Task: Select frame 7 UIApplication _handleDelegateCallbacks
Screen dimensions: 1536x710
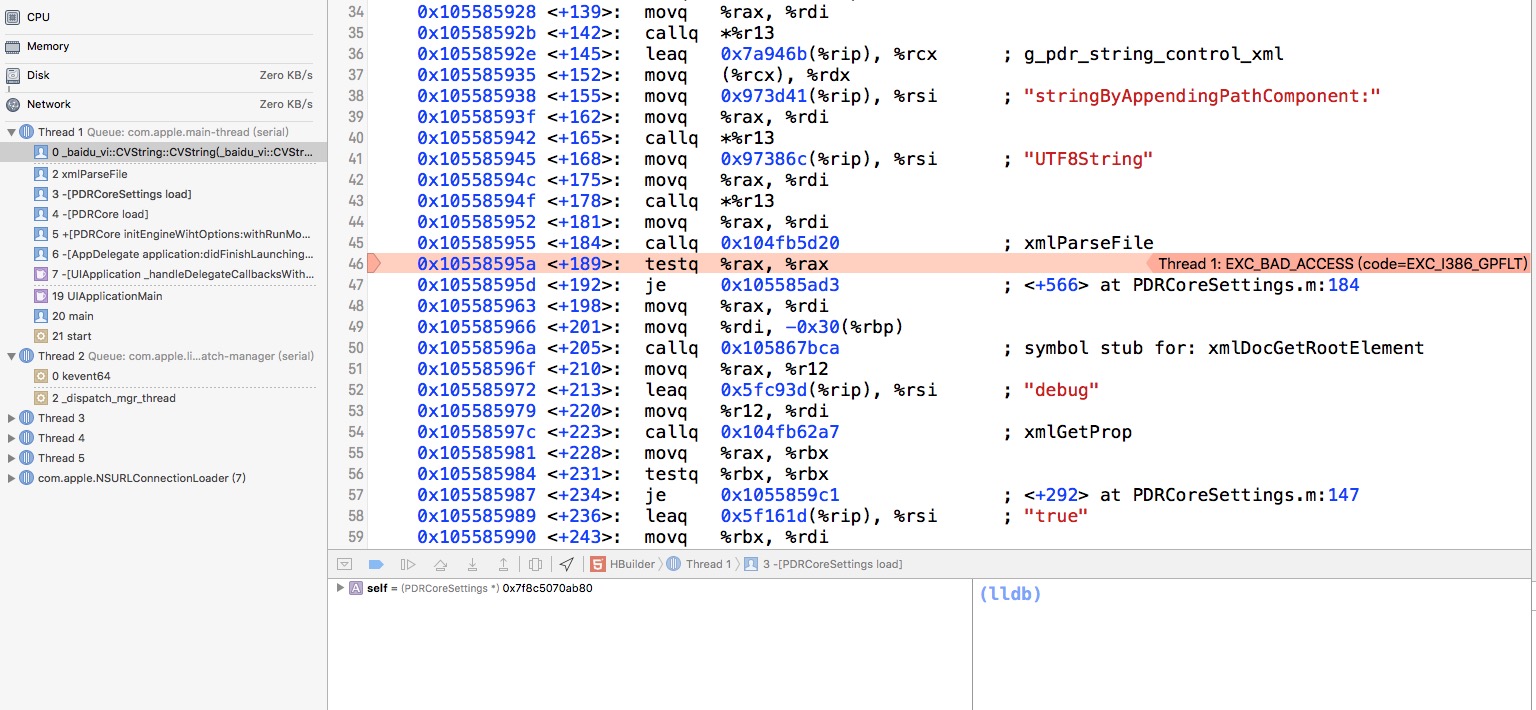Action: (163, 274)
